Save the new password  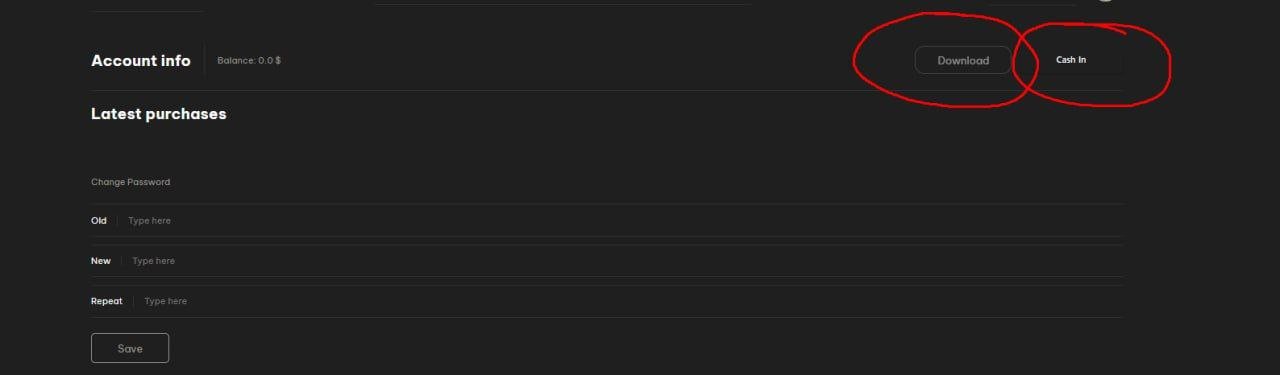point(130,348)
